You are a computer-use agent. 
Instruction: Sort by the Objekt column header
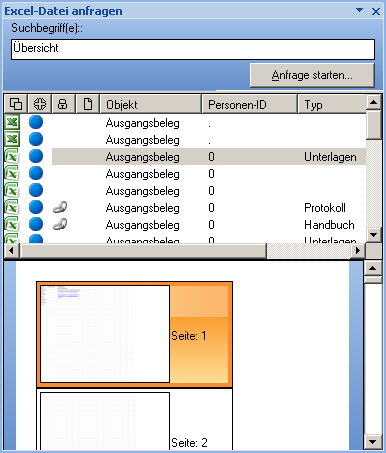click(x=151, y=104)
